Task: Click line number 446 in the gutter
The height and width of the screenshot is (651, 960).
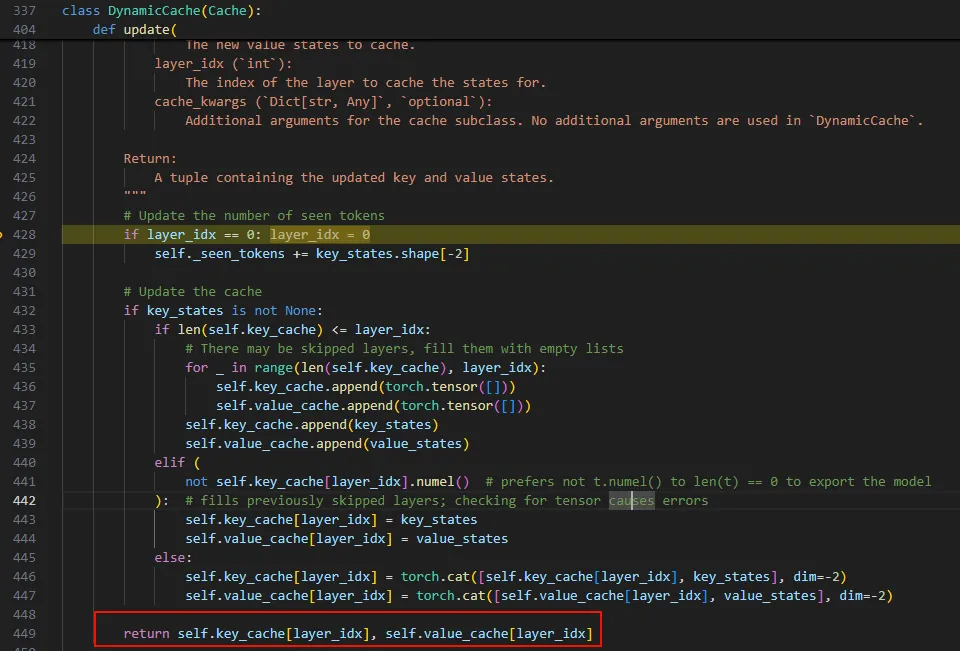Action: pyautogui.click(x=24, y=576)
